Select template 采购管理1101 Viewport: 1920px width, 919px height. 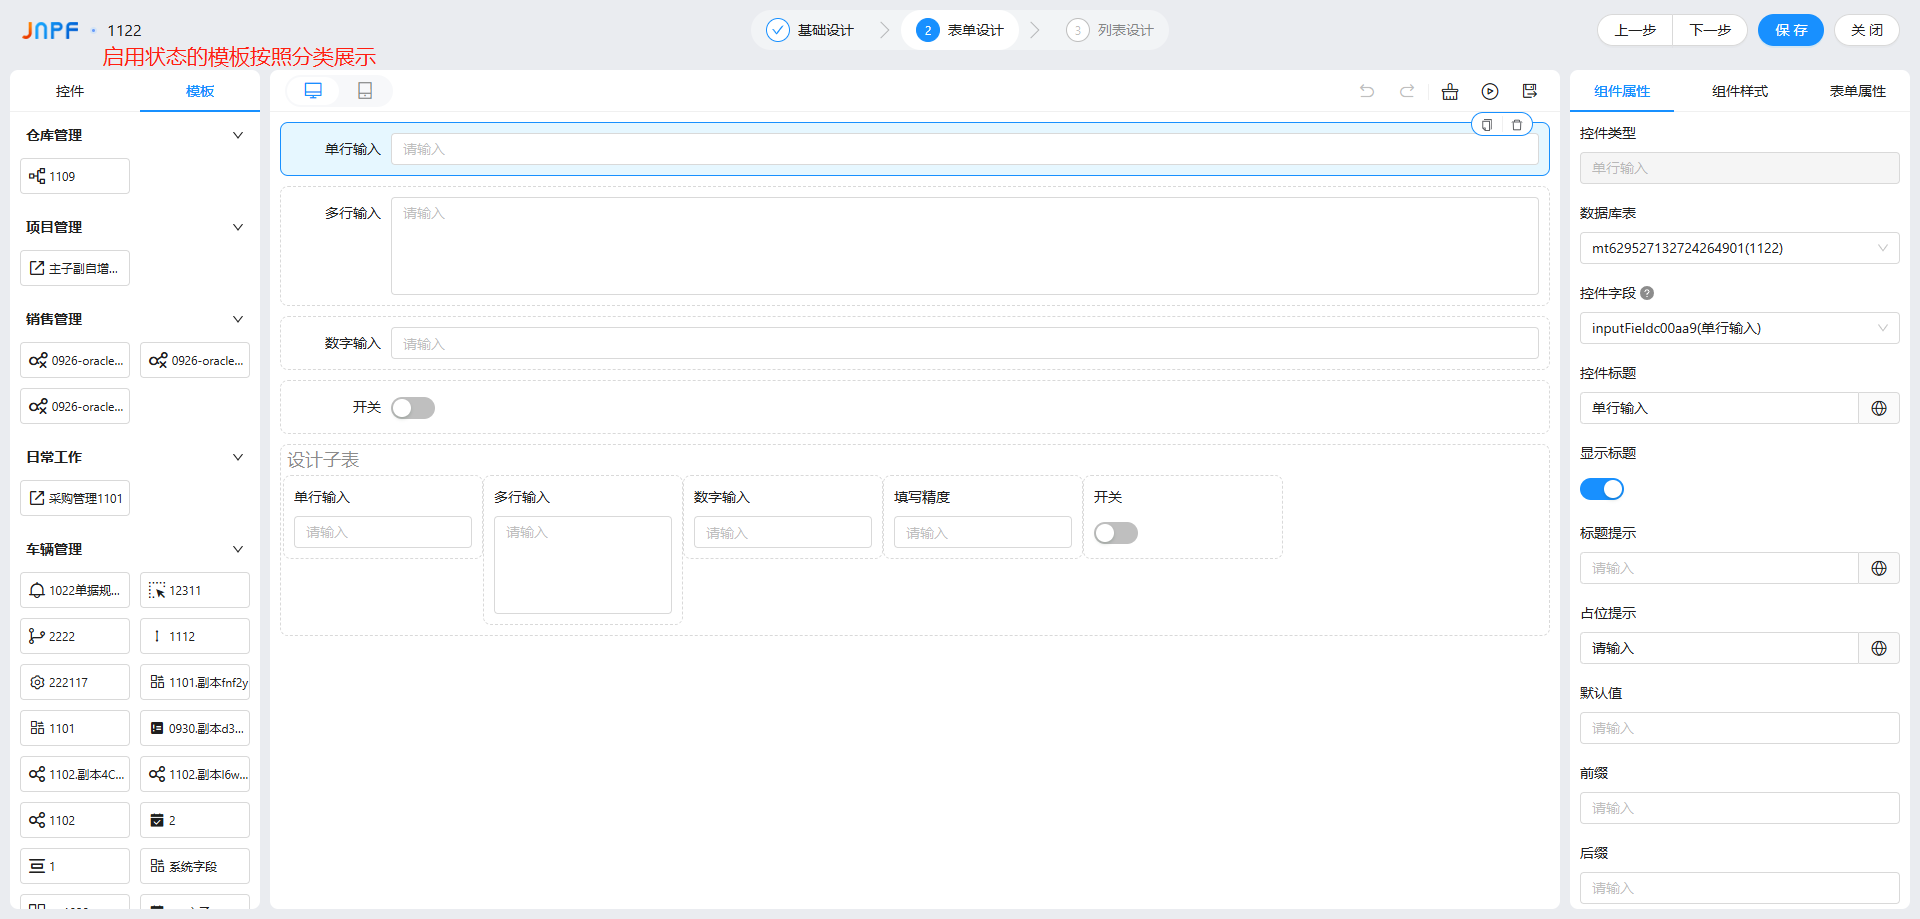tap(75, 498)
